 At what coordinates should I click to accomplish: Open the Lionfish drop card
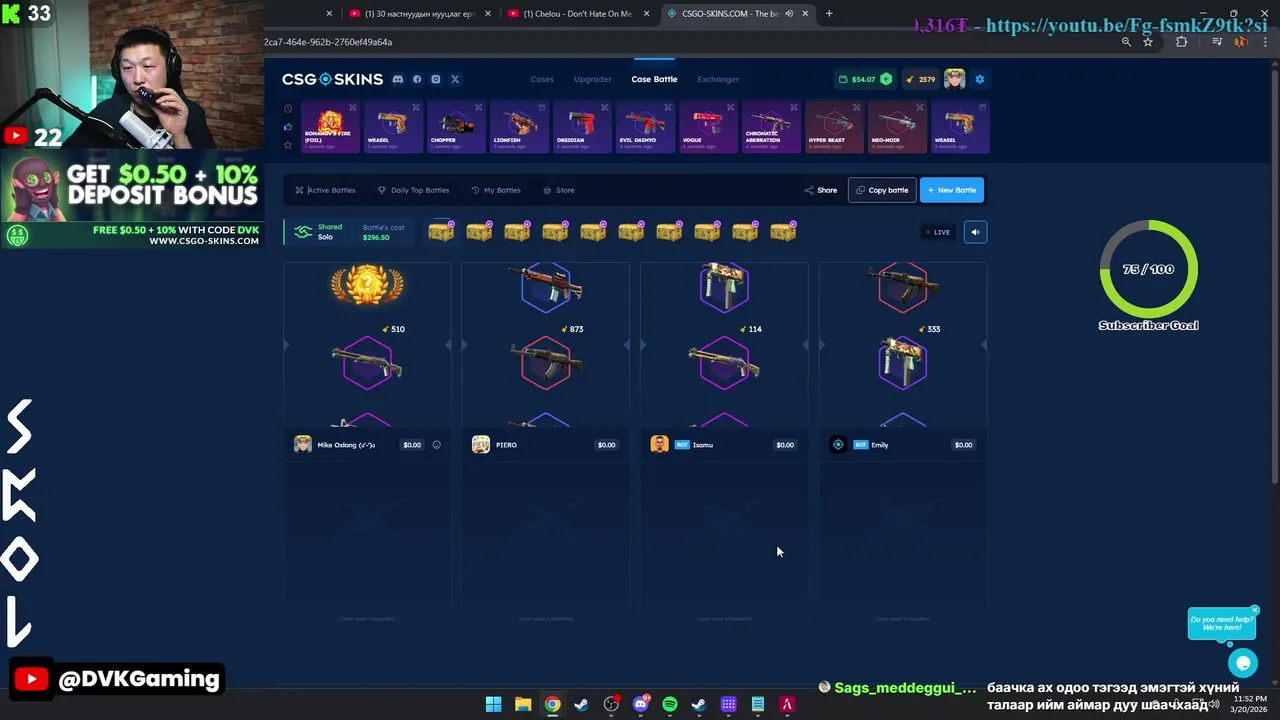pos(519,127)
